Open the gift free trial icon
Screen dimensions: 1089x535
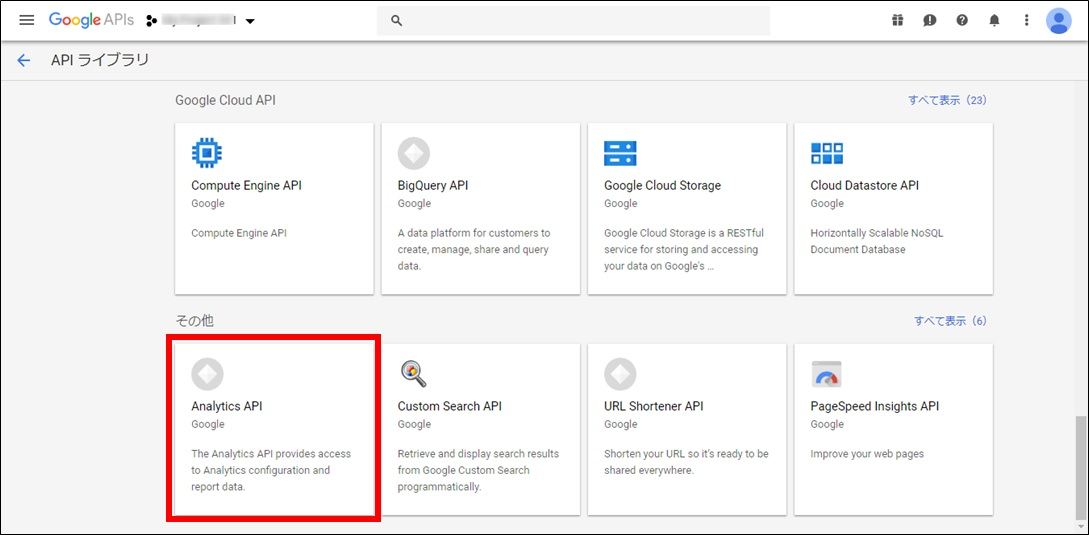point(897,20)
